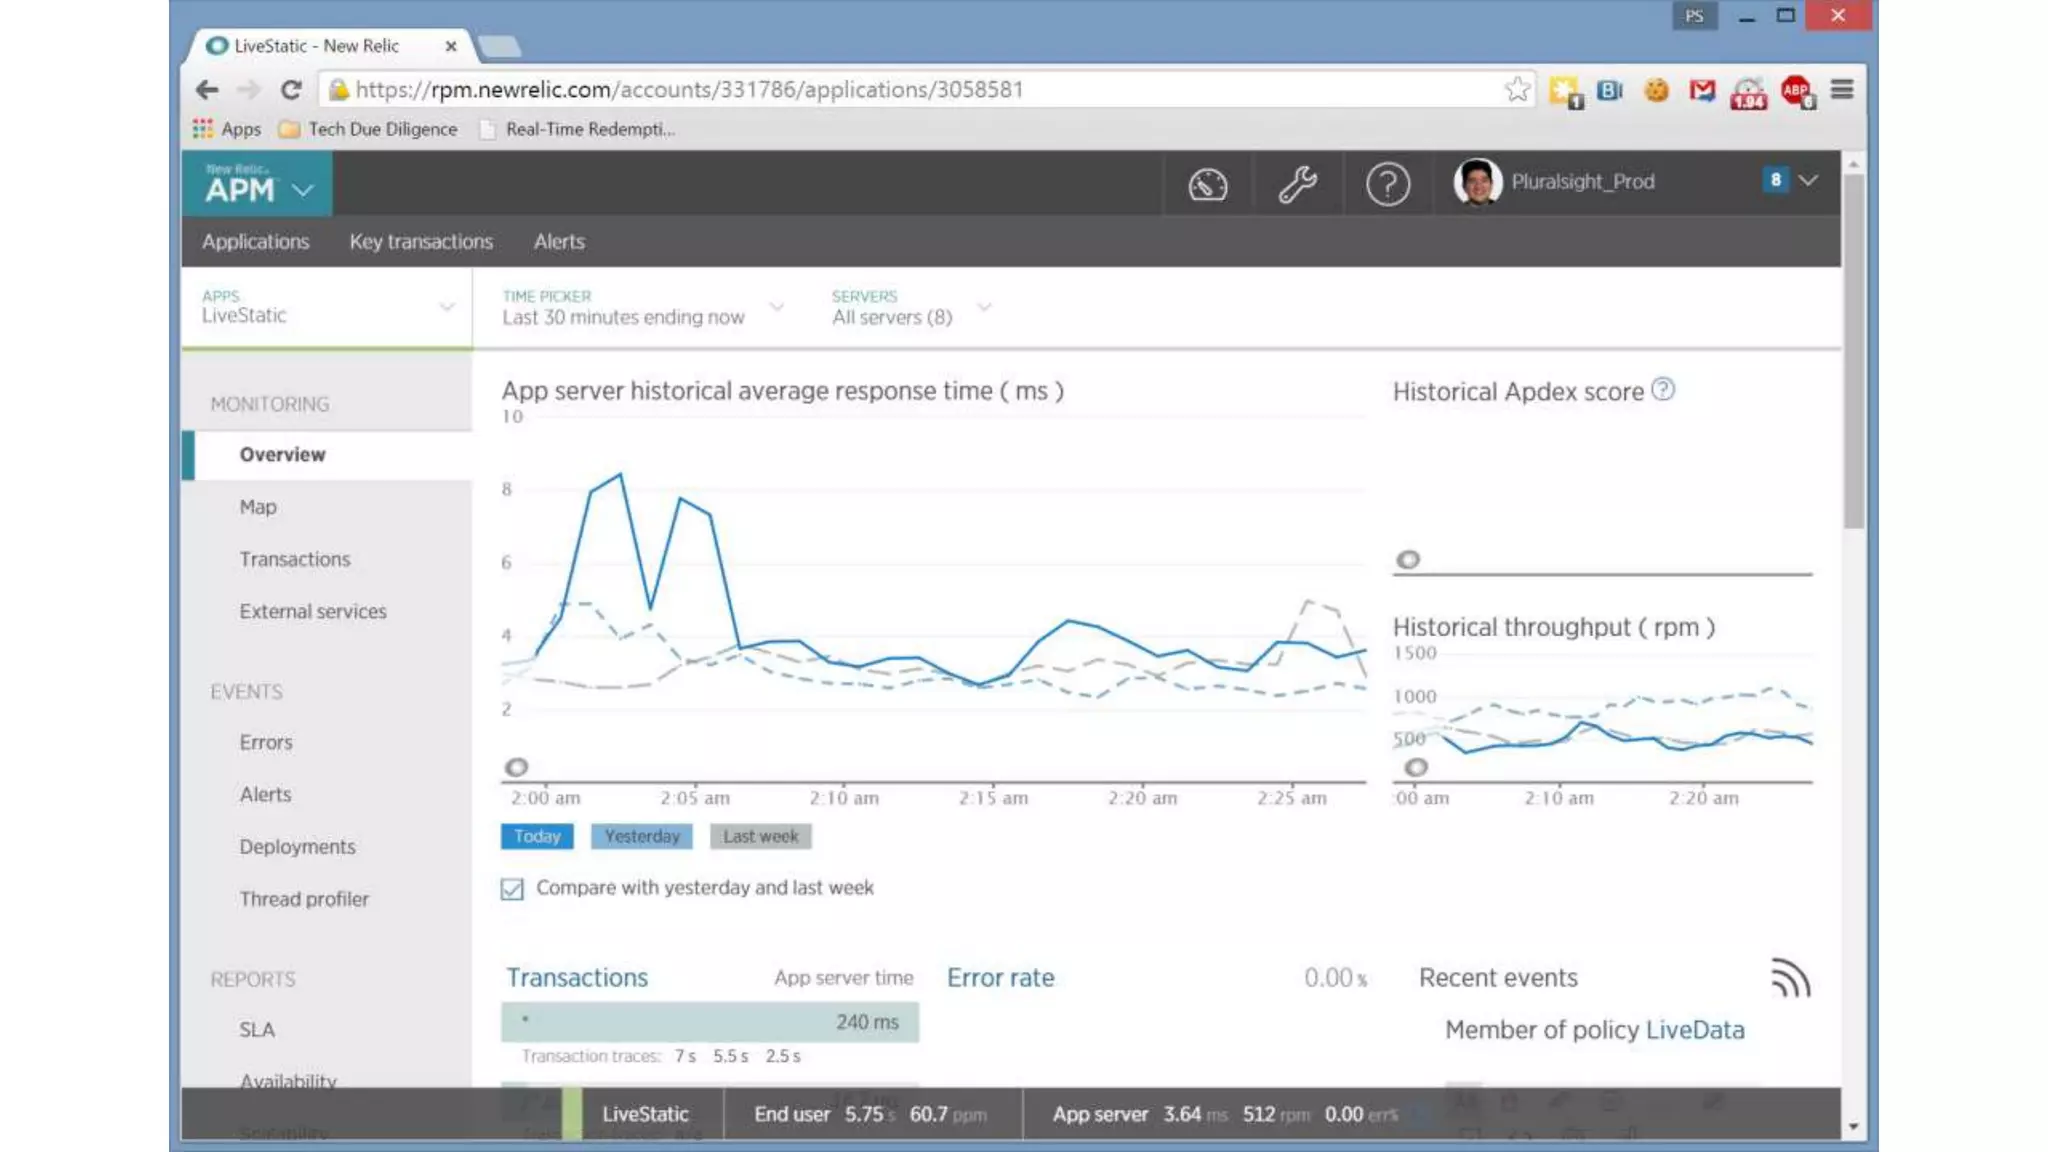
Task: Open the Chrome hamburger menu icon
Action: [1842, 90]
